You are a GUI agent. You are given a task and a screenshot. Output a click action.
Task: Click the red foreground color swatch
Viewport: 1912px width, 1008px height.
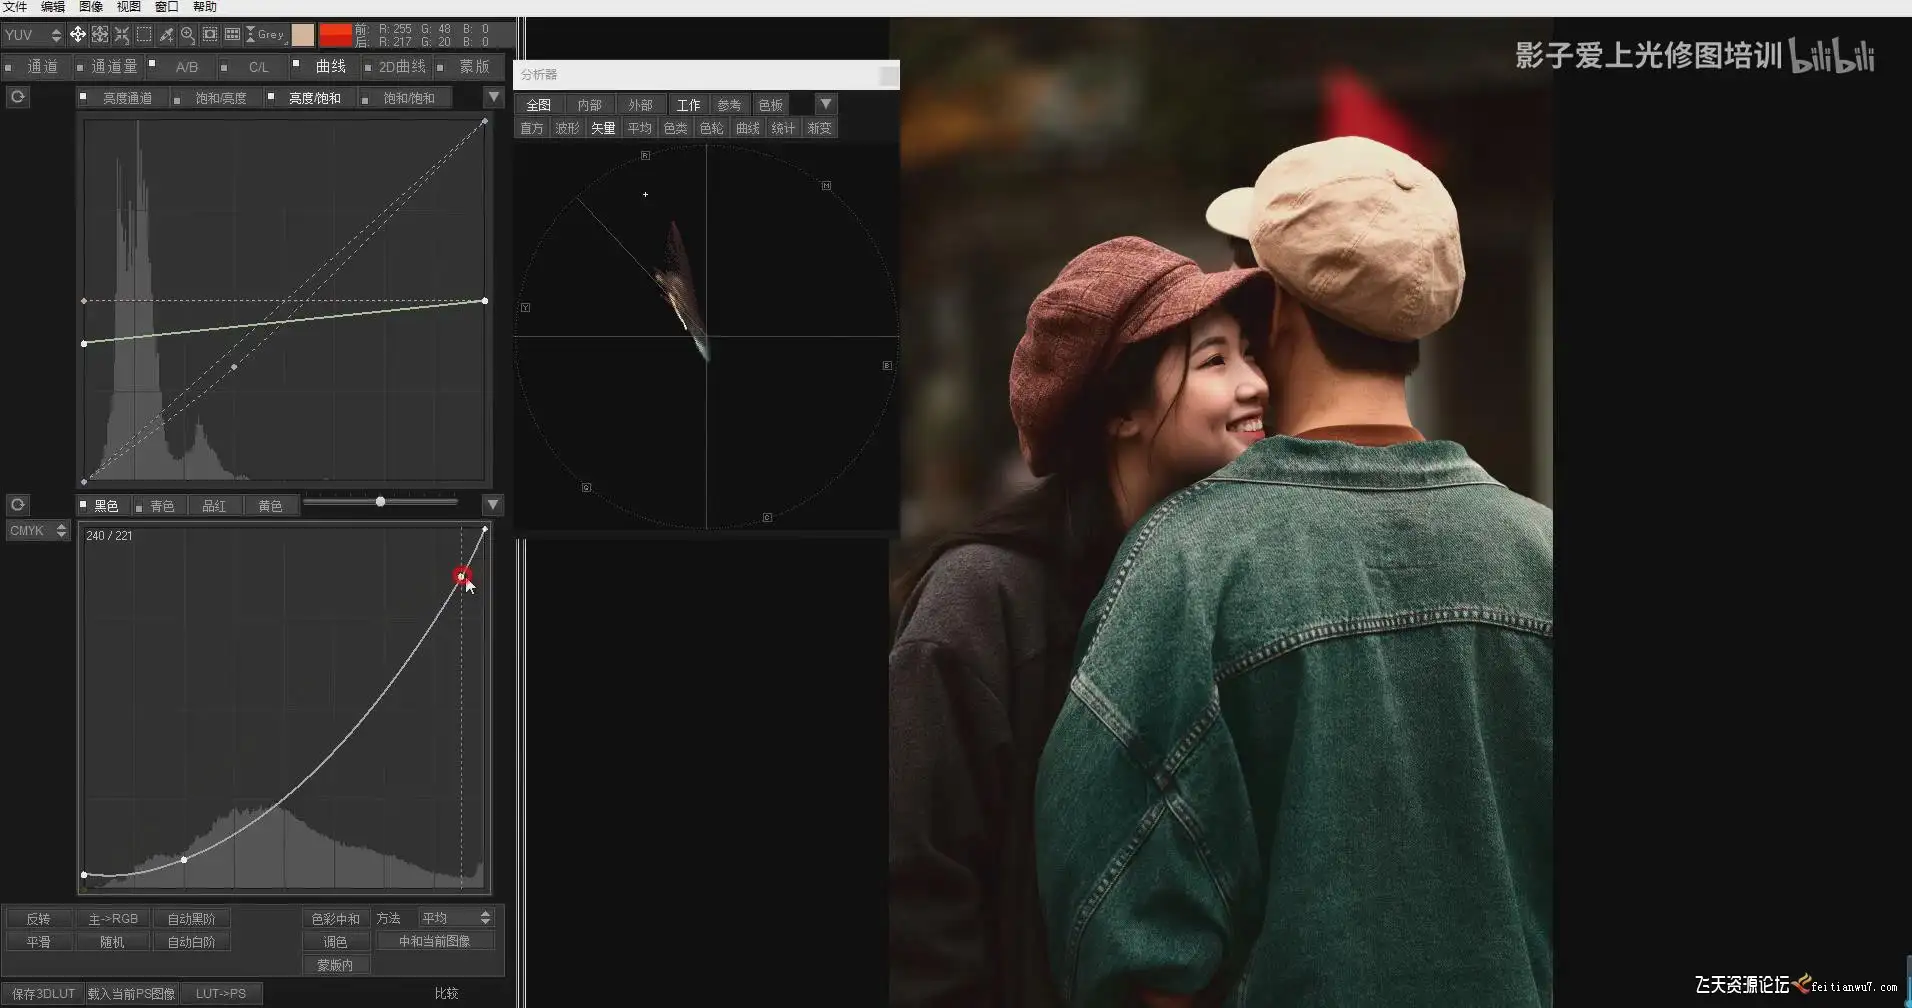(x=335, y=35)
